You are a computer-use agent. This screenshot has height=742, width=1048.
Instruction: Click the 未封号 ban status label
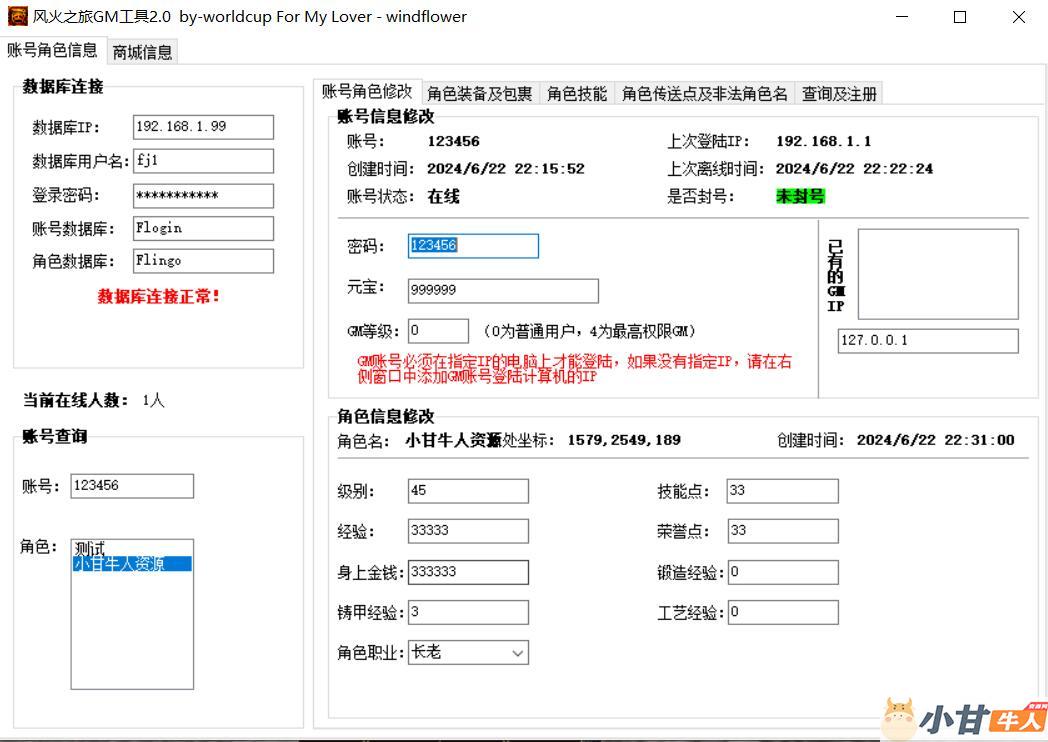800,196
